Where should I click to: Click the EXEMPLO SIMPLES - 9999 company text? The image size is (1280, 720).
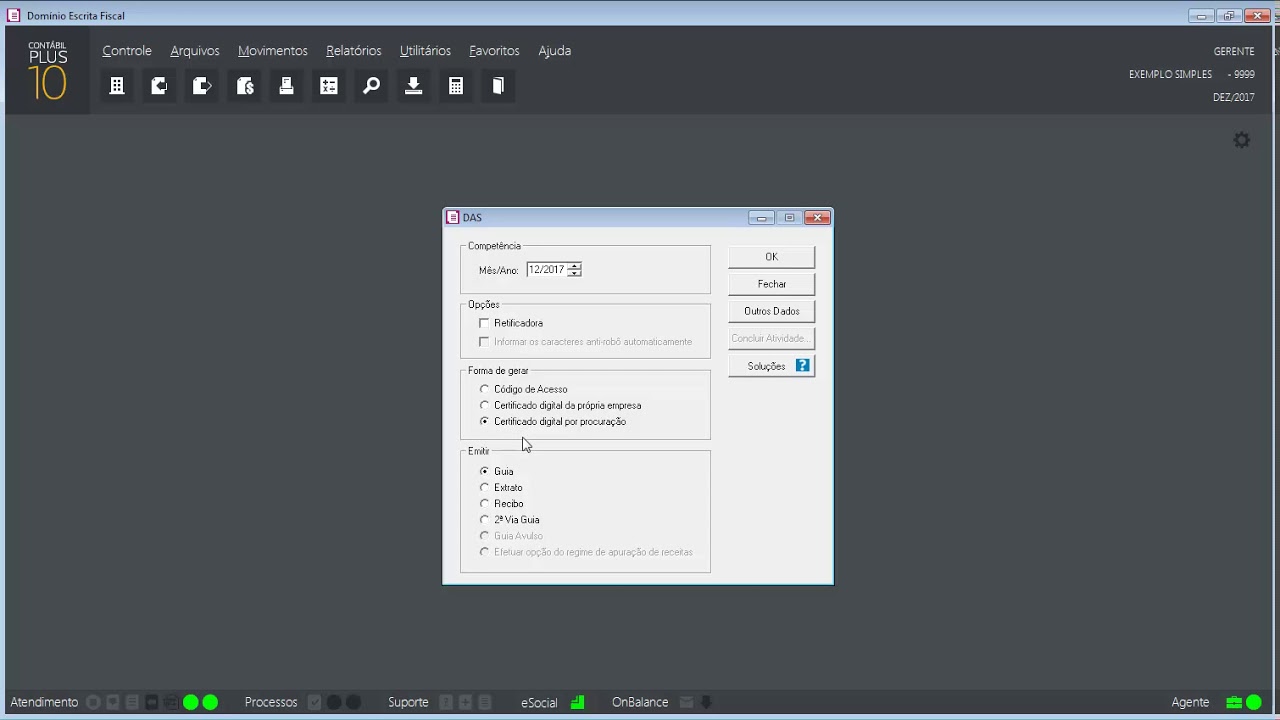[x=1192, y=74]
